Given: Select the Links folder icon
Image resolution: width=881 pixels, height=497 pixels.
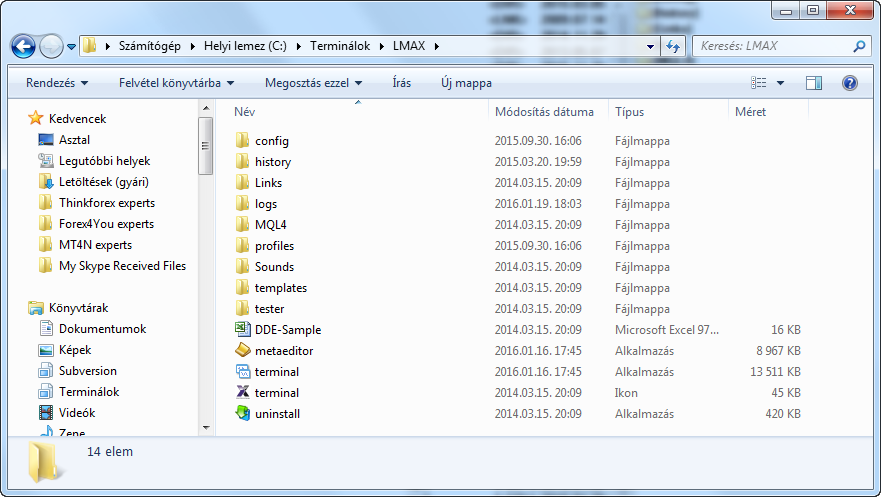Looking at the screenshot, I should [242, 183].
